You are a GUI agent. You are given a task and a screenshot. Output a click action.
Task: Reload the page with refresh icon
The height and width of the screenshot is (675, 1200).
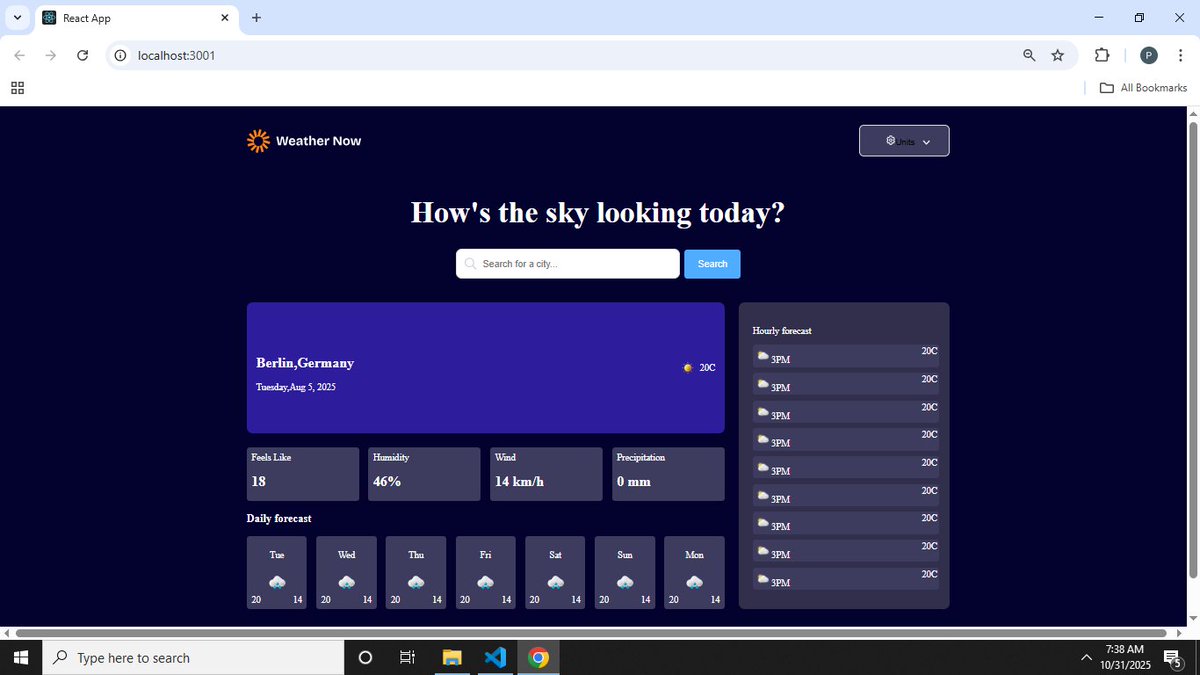point(83,55)
